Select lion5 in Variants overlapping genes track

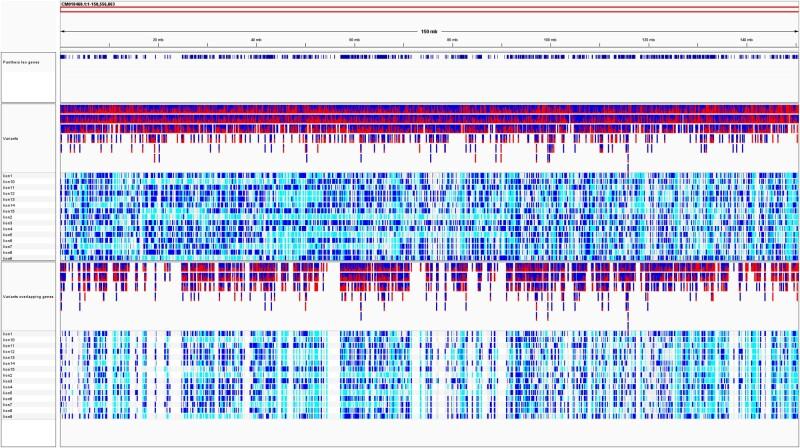pyautogui.click(x=7, y=393)
